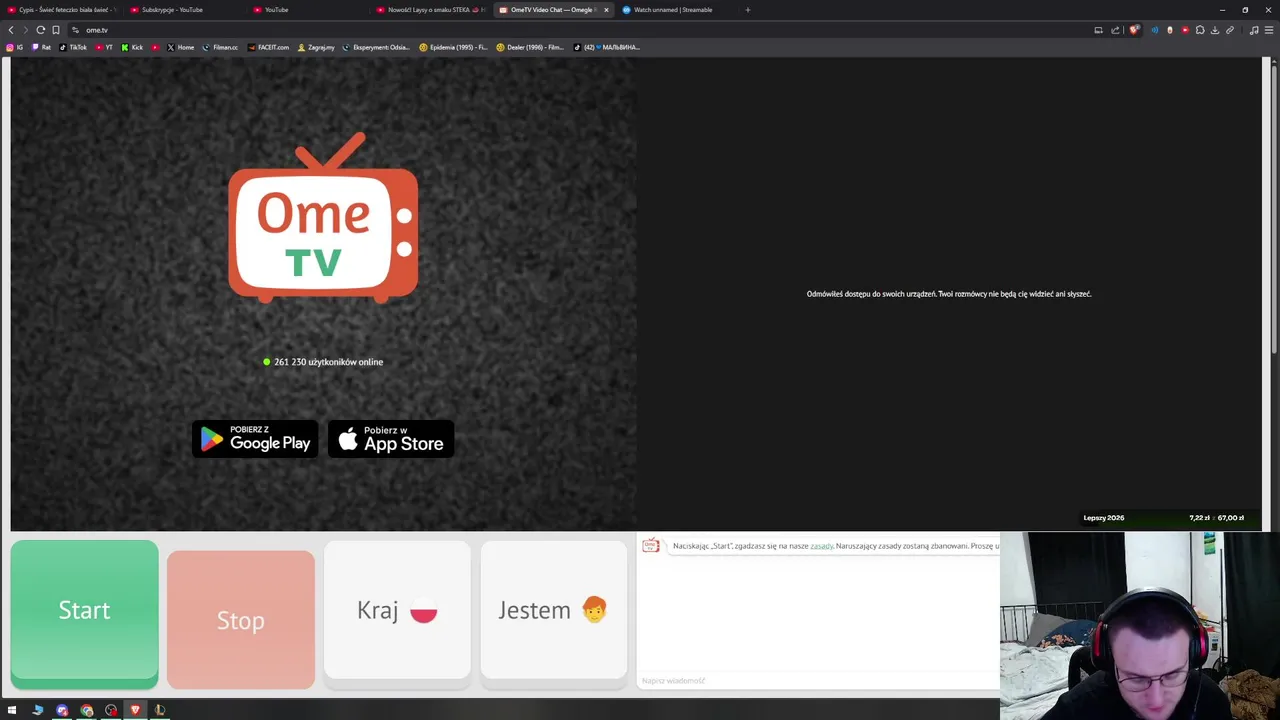1280x720 pixels.
Task: Open the Chrome taskbar icon
Action: (87, 710)
